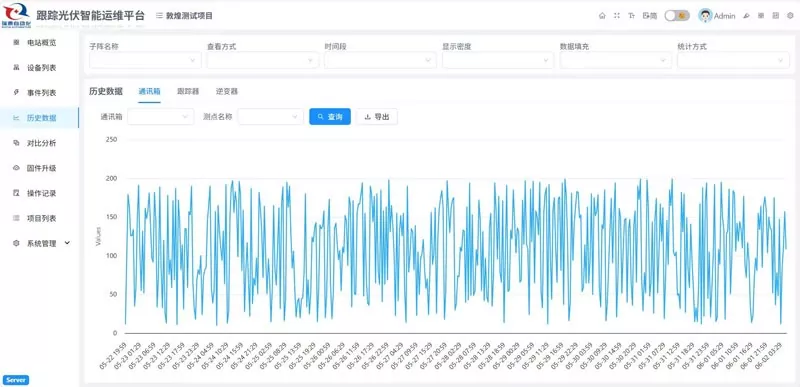Screen dimensions: 800x387
Task: Click the blue 查询 button
Action: pyautogui.click(x=330, y=117)
